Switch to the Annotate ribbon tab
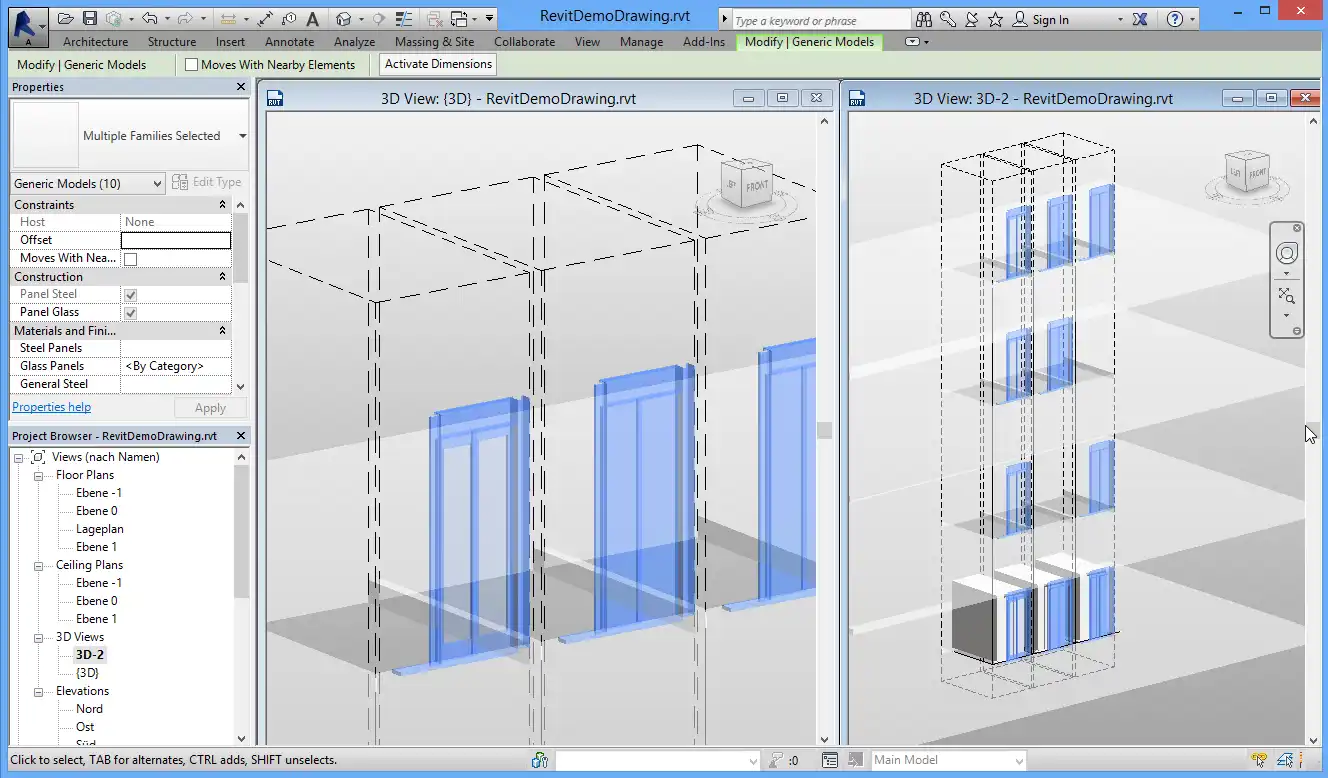1328x778 pixels. (x=289, y=42)
